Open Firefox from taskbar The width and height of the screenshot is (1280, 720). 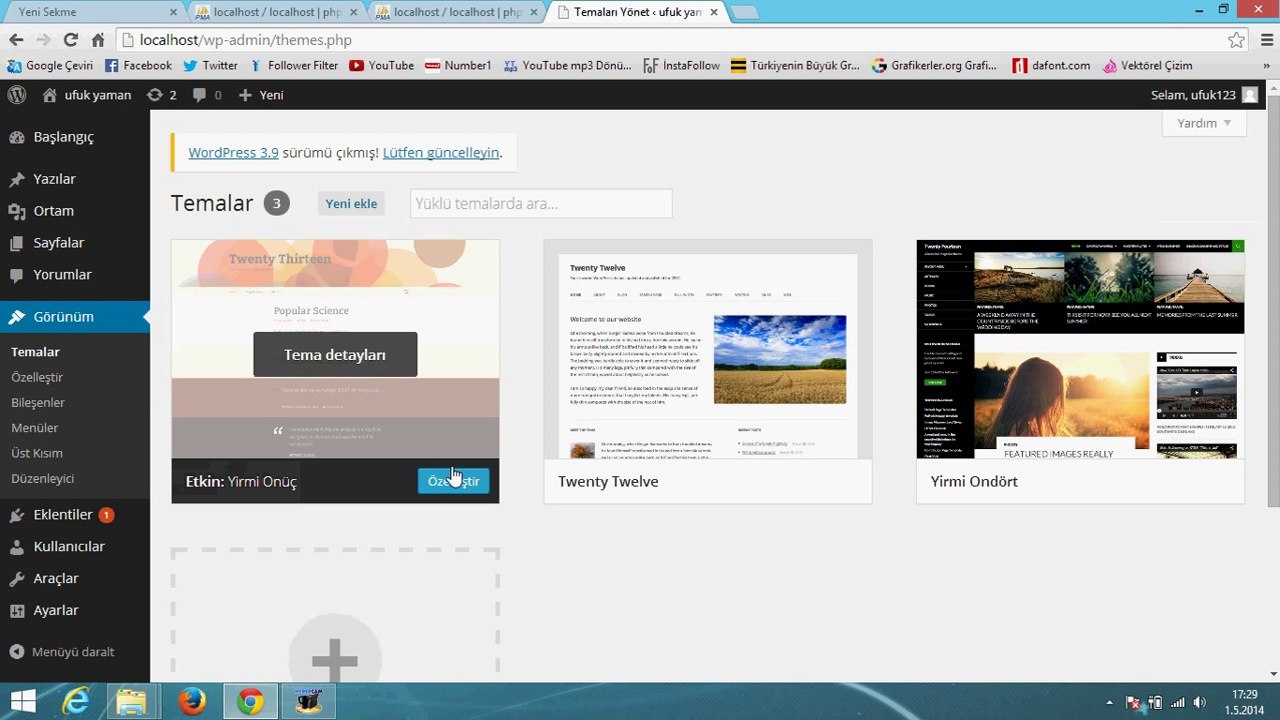click(x=191, y=702)
